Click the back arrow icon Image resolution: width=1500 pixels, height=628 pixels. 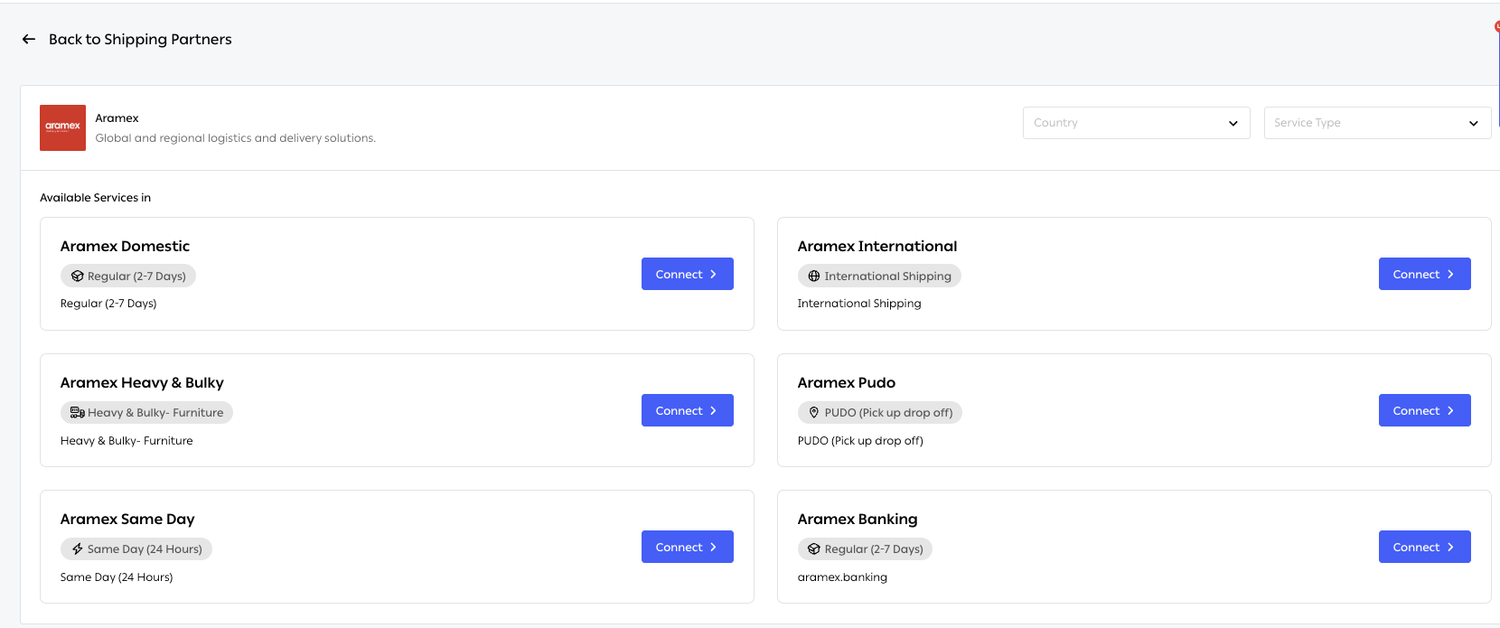pyautogui.click(x=29, y=39)
